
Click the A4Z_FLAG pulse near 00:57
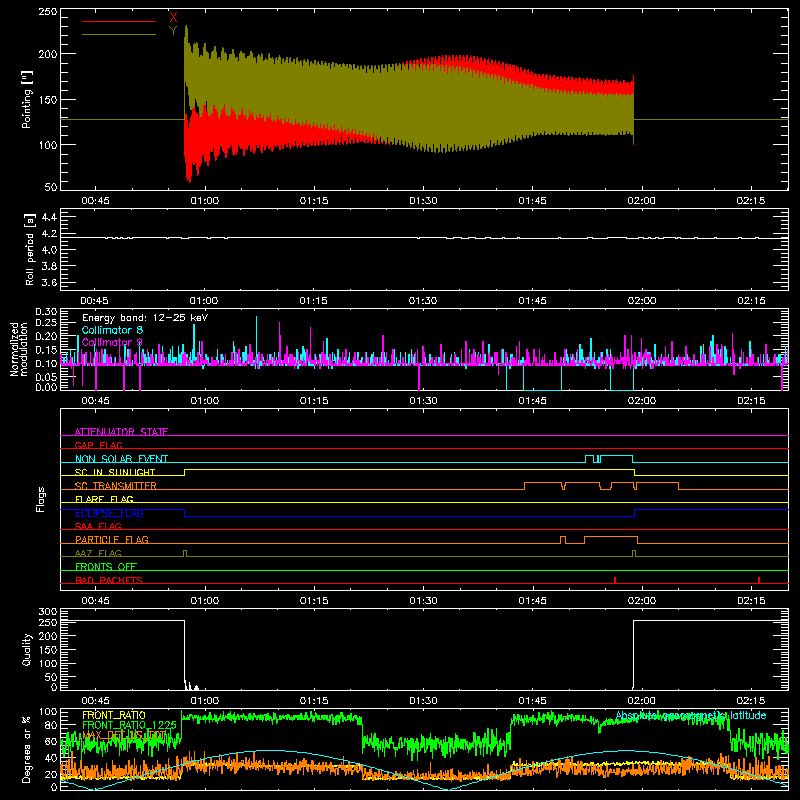pyautogui.click(x=185, y=553)
